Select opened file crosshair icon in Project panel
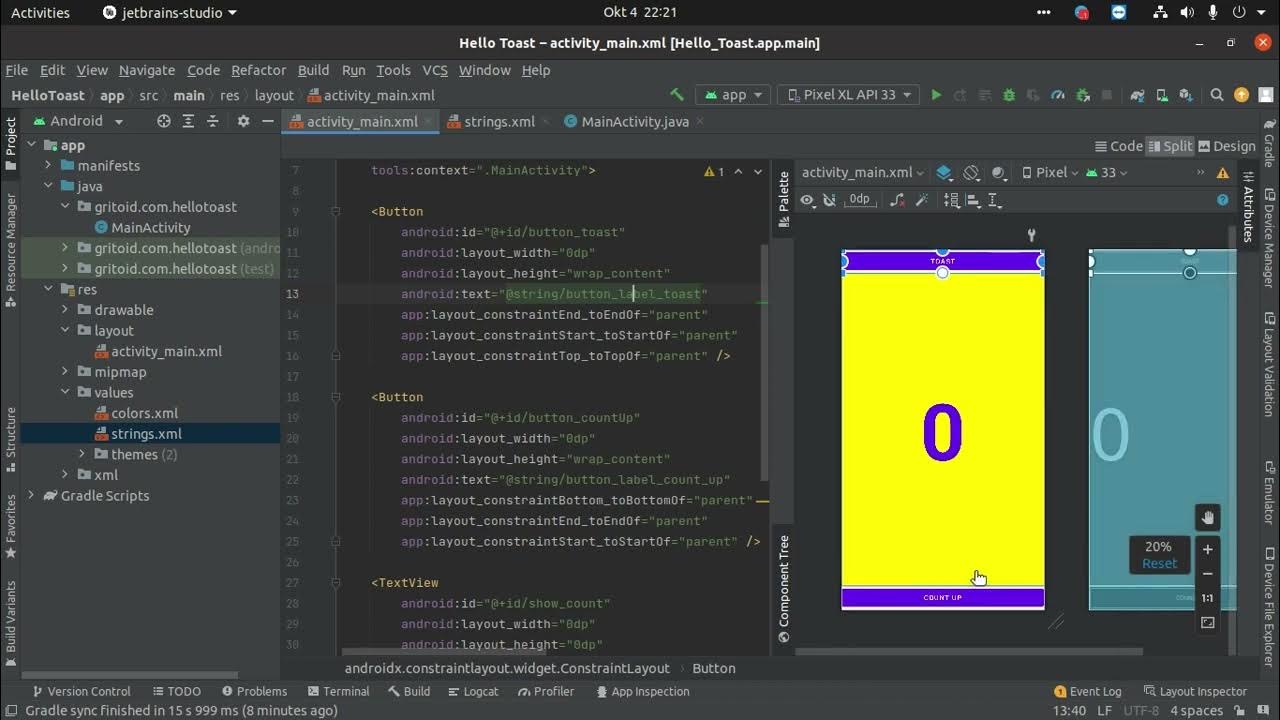 (x=164, y=121)
